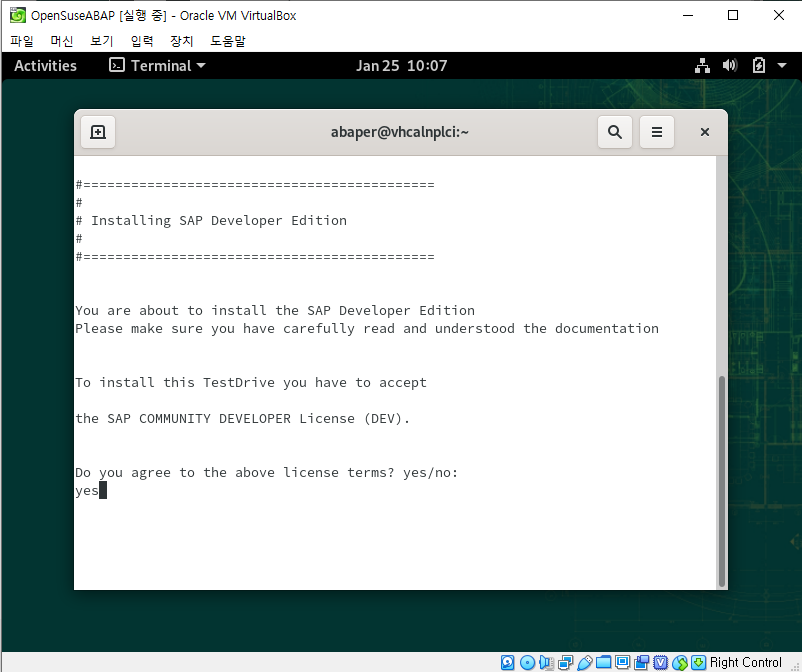
Task: Expand the system menu arrow in top bar
Action: 782,65
